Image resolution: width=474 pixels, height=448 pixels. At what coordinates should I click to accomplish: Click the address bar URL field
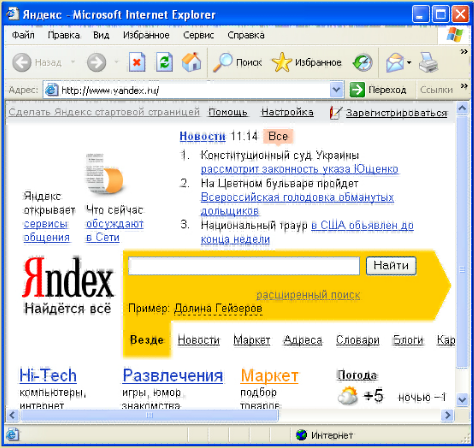pyautogui.click(x=193, y=90)
